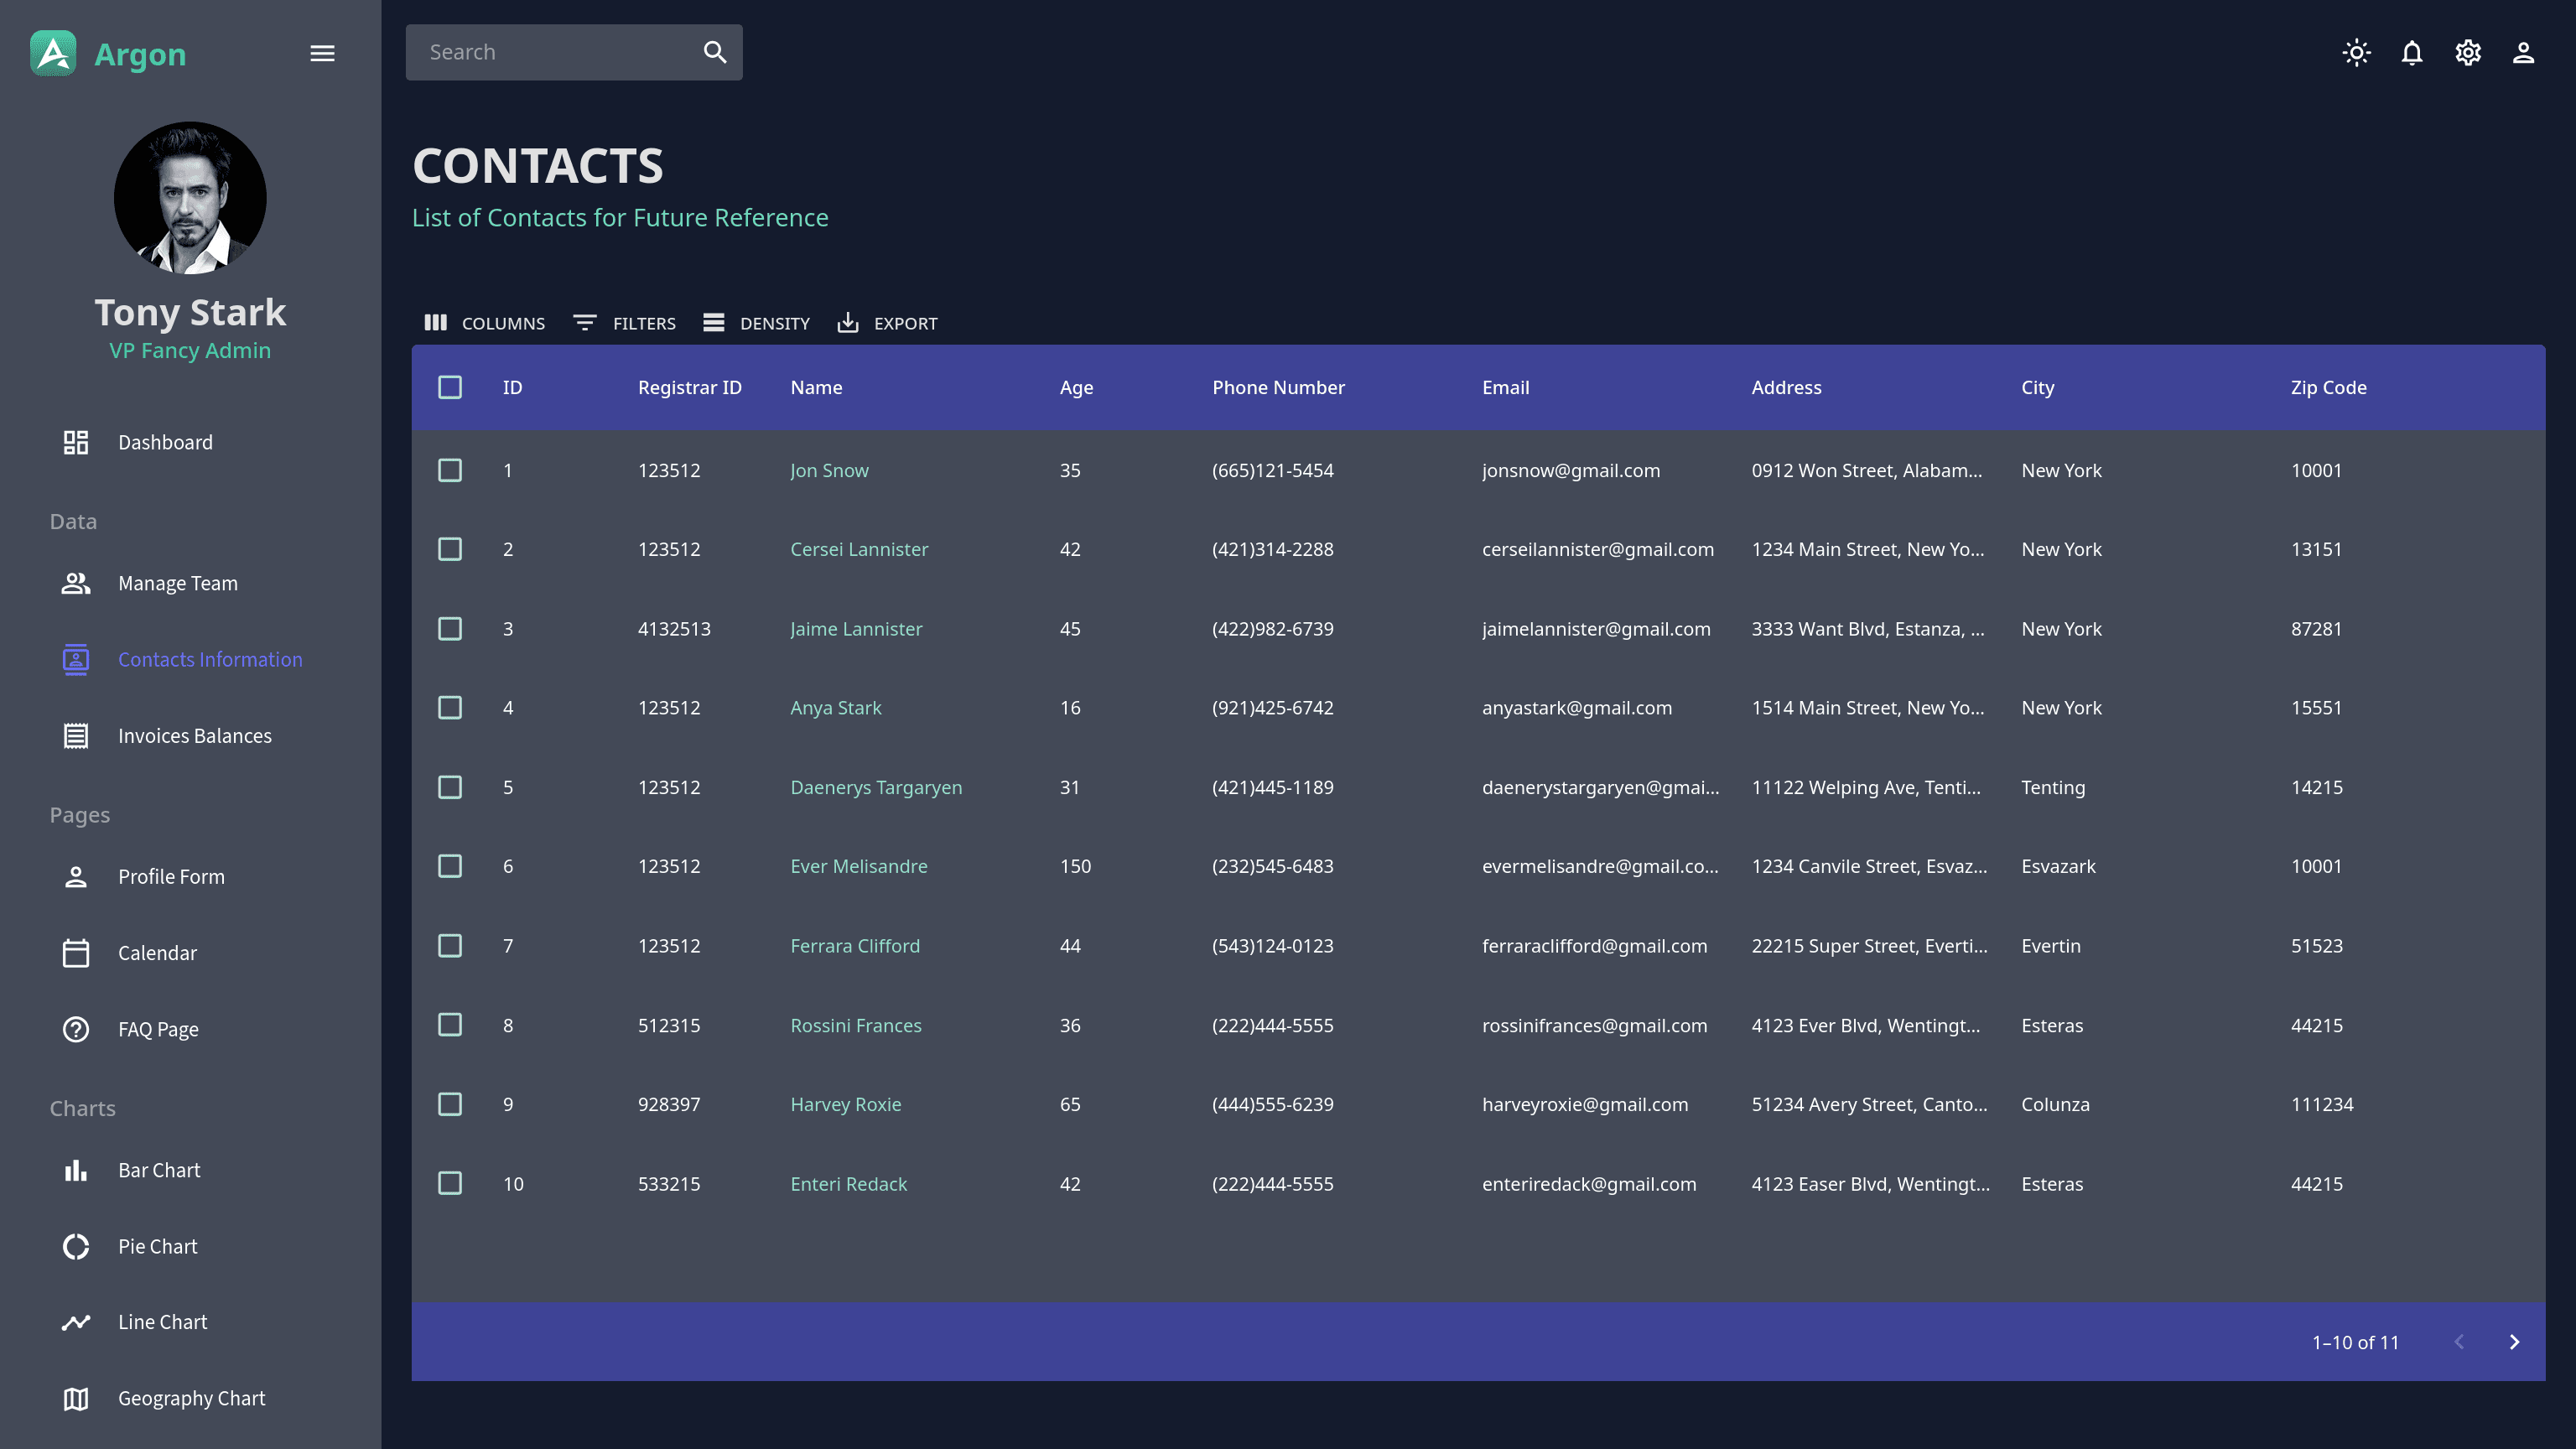The image size is (2576, 1449).
Task: Click the (444)555-6239 phone cell
Action: pos(1272,1104)
